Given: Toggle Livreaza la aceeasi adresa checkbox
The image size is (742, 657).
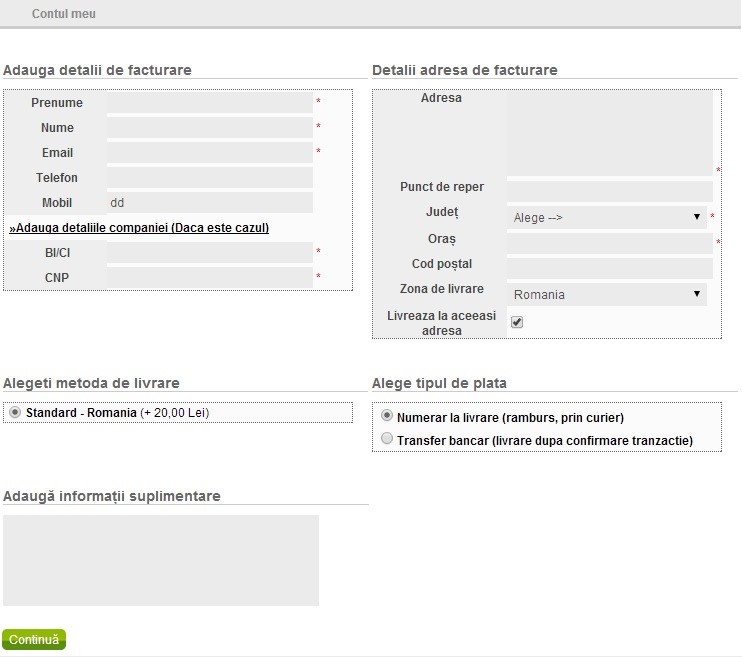Looking at the screenshot, I should click(517, 322).
